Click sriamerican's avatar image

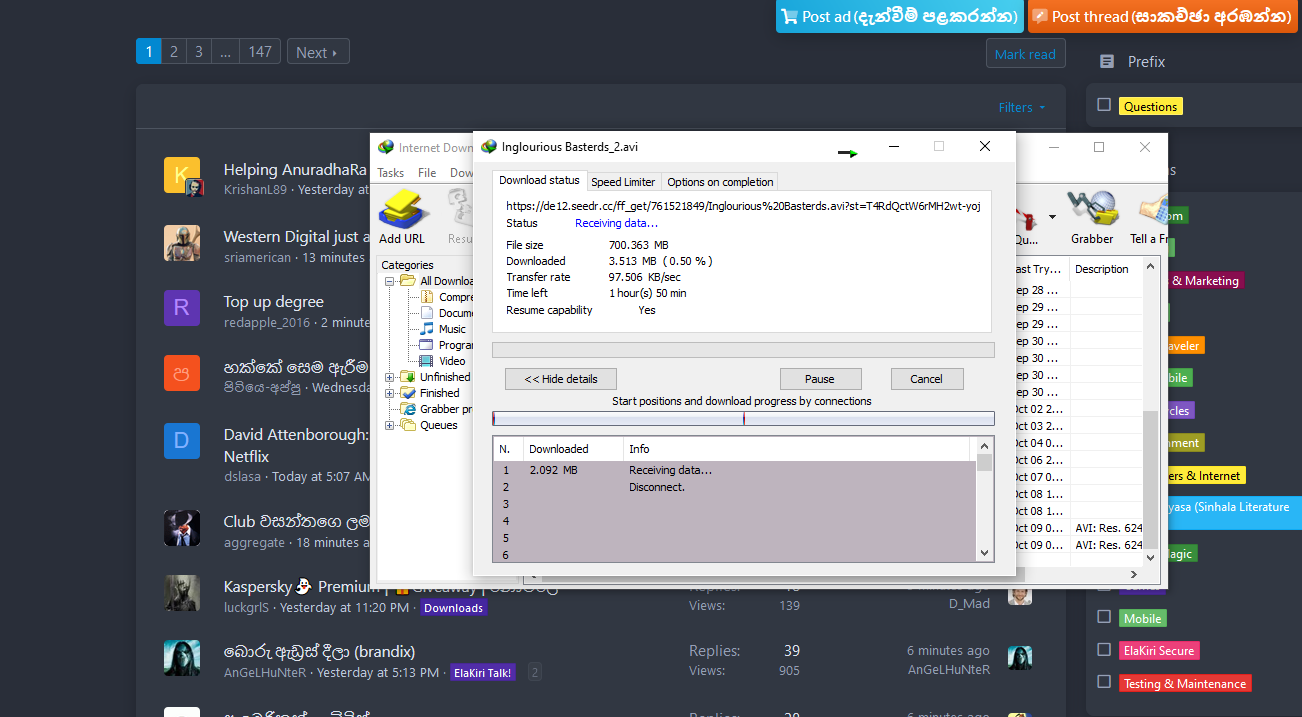(182, 243)
